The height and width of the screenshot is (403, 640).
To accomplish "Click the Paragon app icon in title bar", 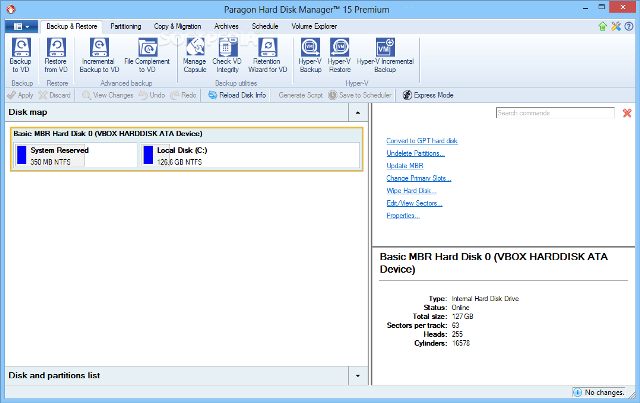I will tap(11, 9).
